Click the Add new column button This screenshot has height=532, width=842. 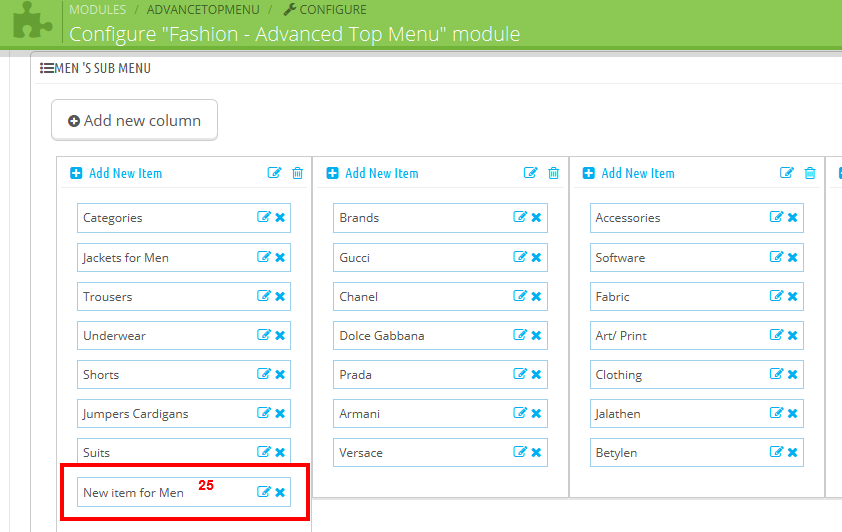[134, 120]
